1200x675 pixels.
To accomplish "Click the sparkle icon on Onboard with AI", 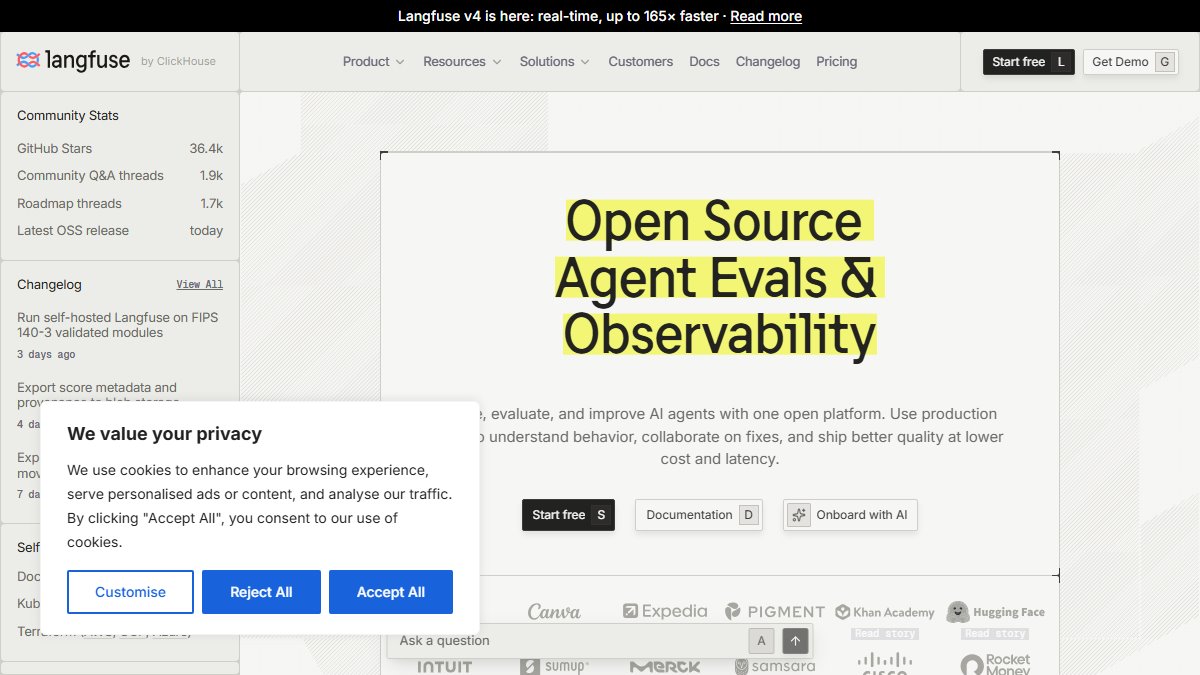I will tap(798, 515).
